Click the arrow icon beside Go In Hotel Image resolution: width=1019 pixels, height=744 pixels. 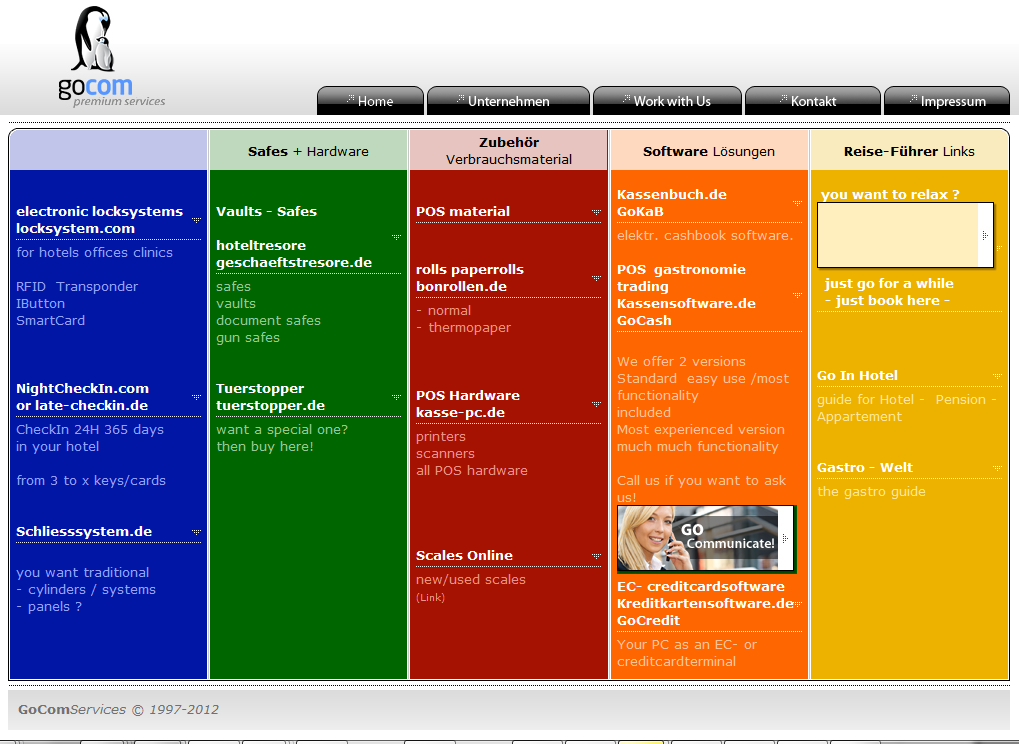[997, 377]
